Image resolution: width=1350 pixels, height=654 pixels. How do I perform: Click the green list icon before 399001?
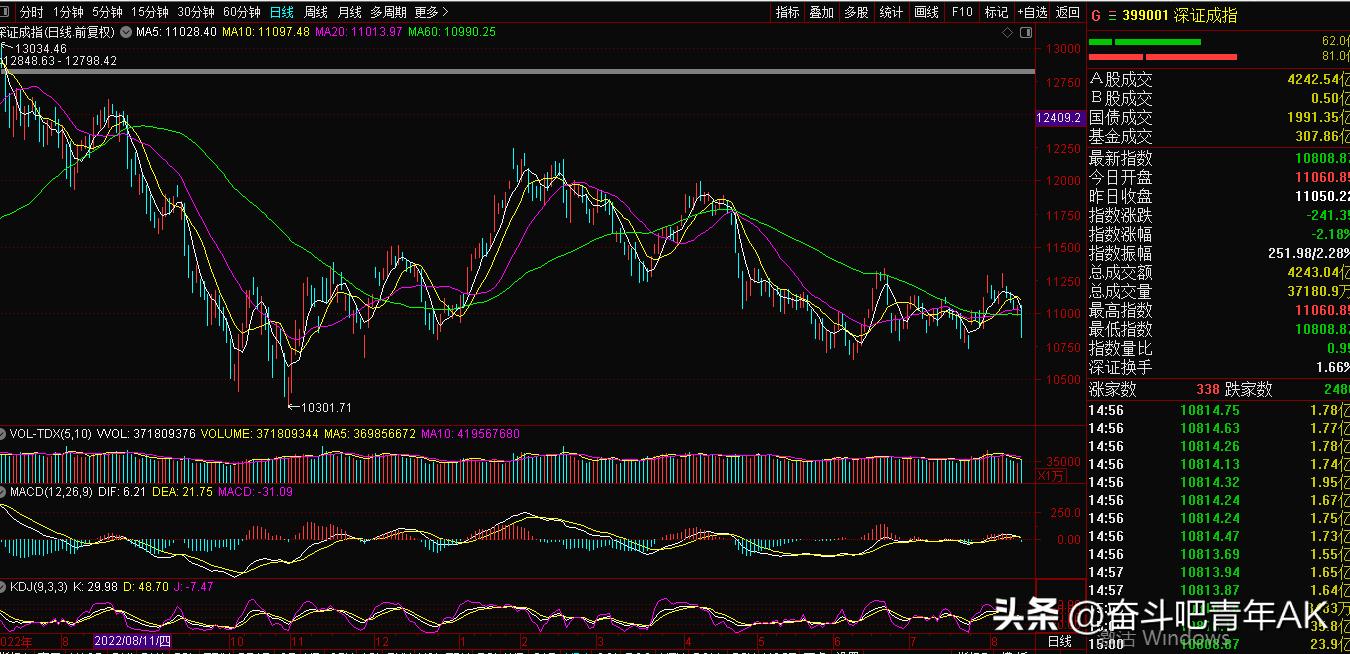point(1111,15)
